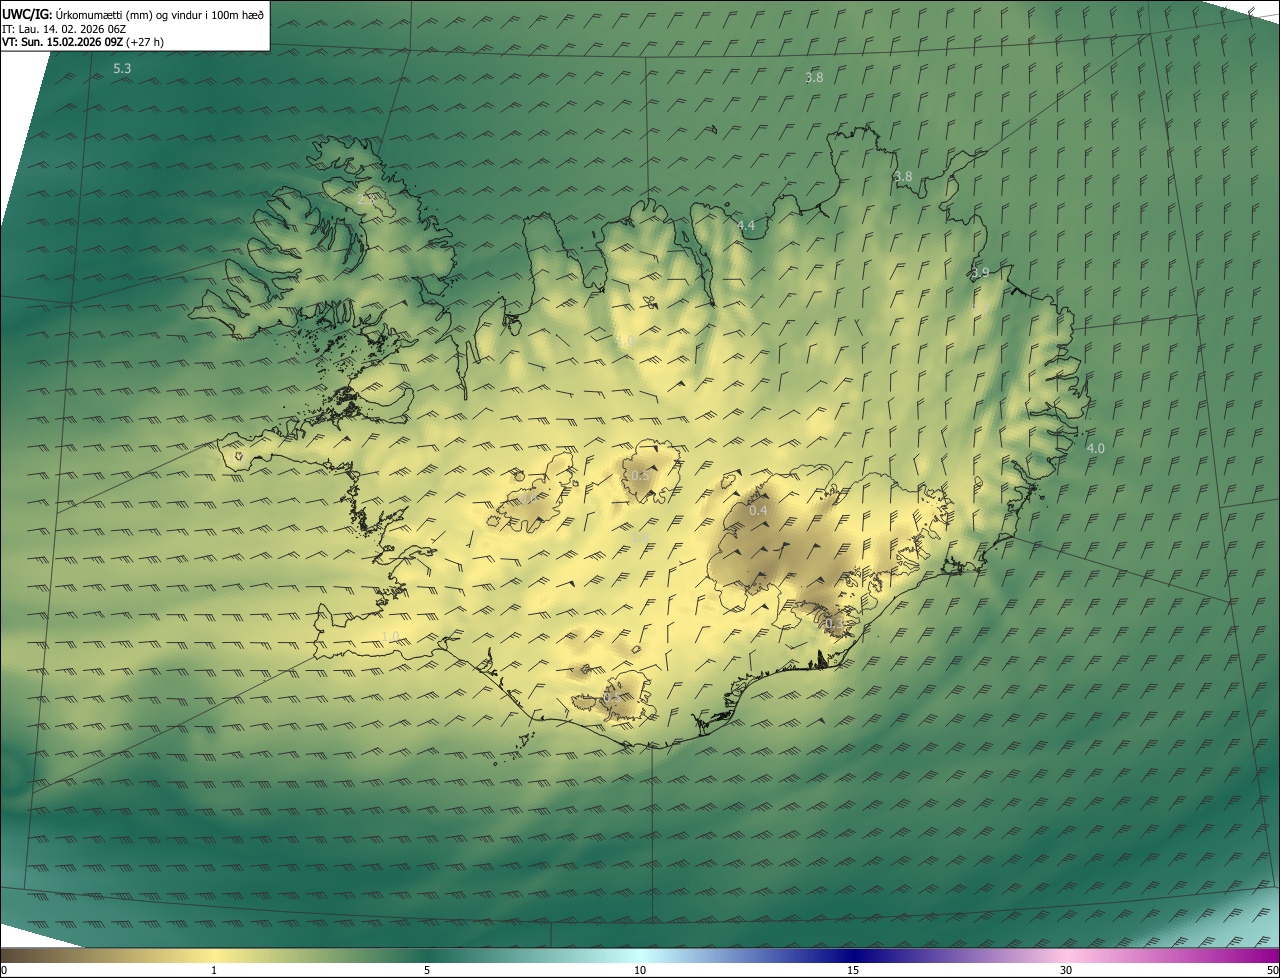Click the 0.4 value on the large glacier
This screenshot has width=1280, height=978.
(758, 511)
